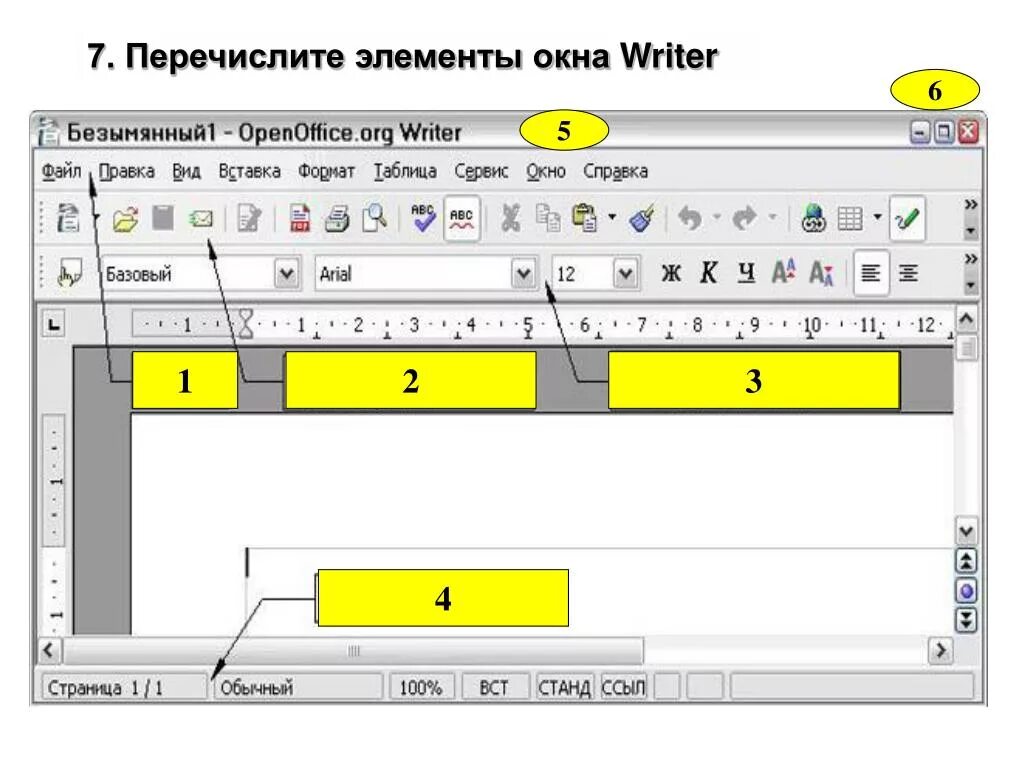Open the Table size dropdown arrow
The image size is (1024, 768).
[878, 217]
